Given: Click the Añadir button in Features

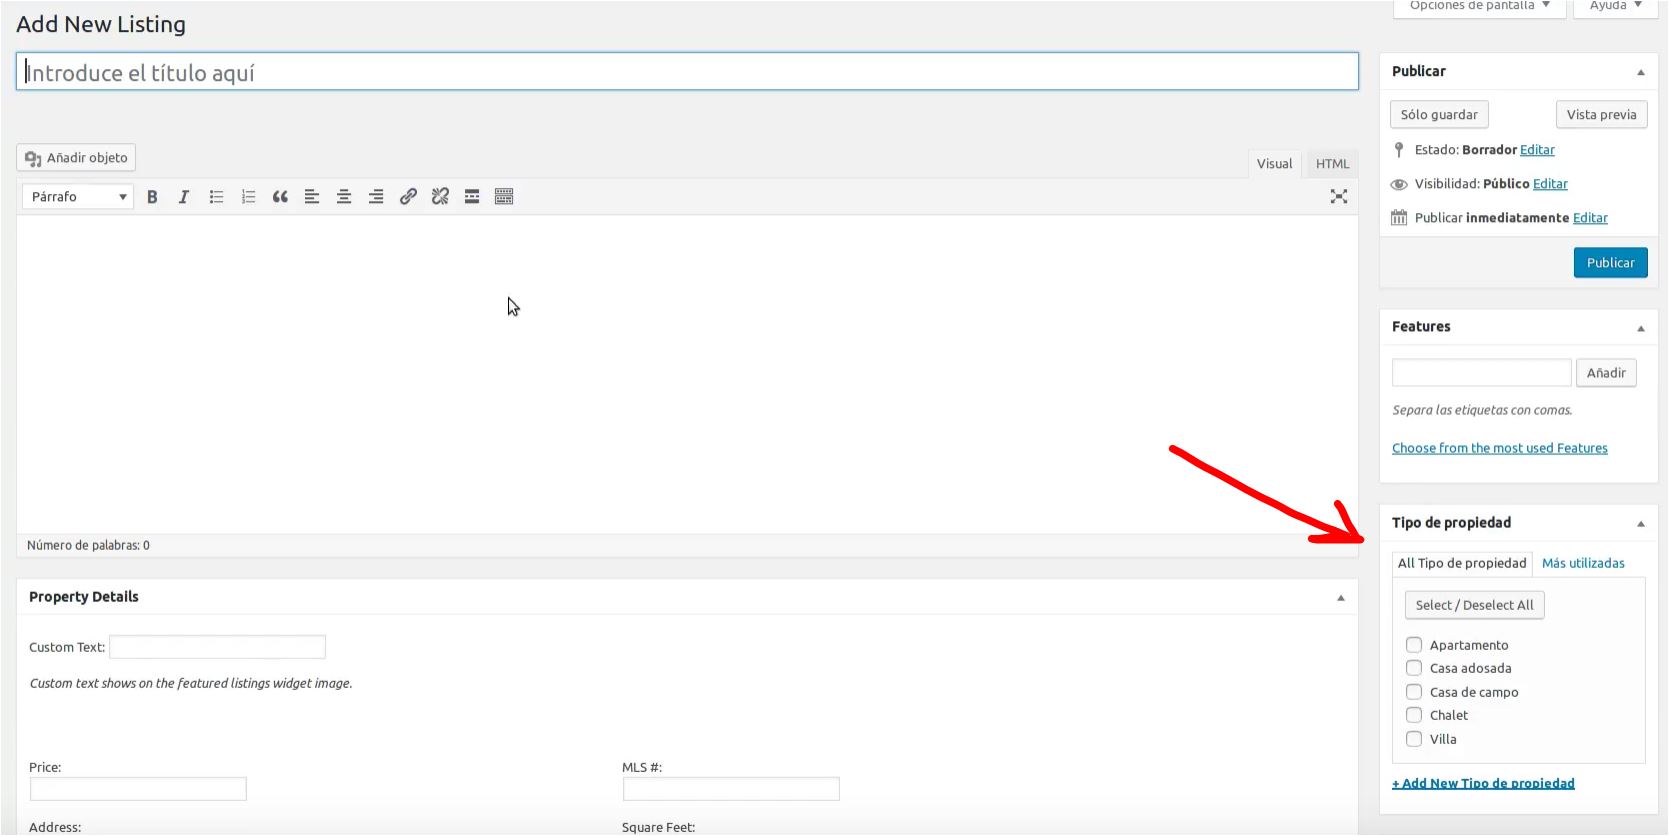Looking at the screenshot, I should (x=1606, y=373).
